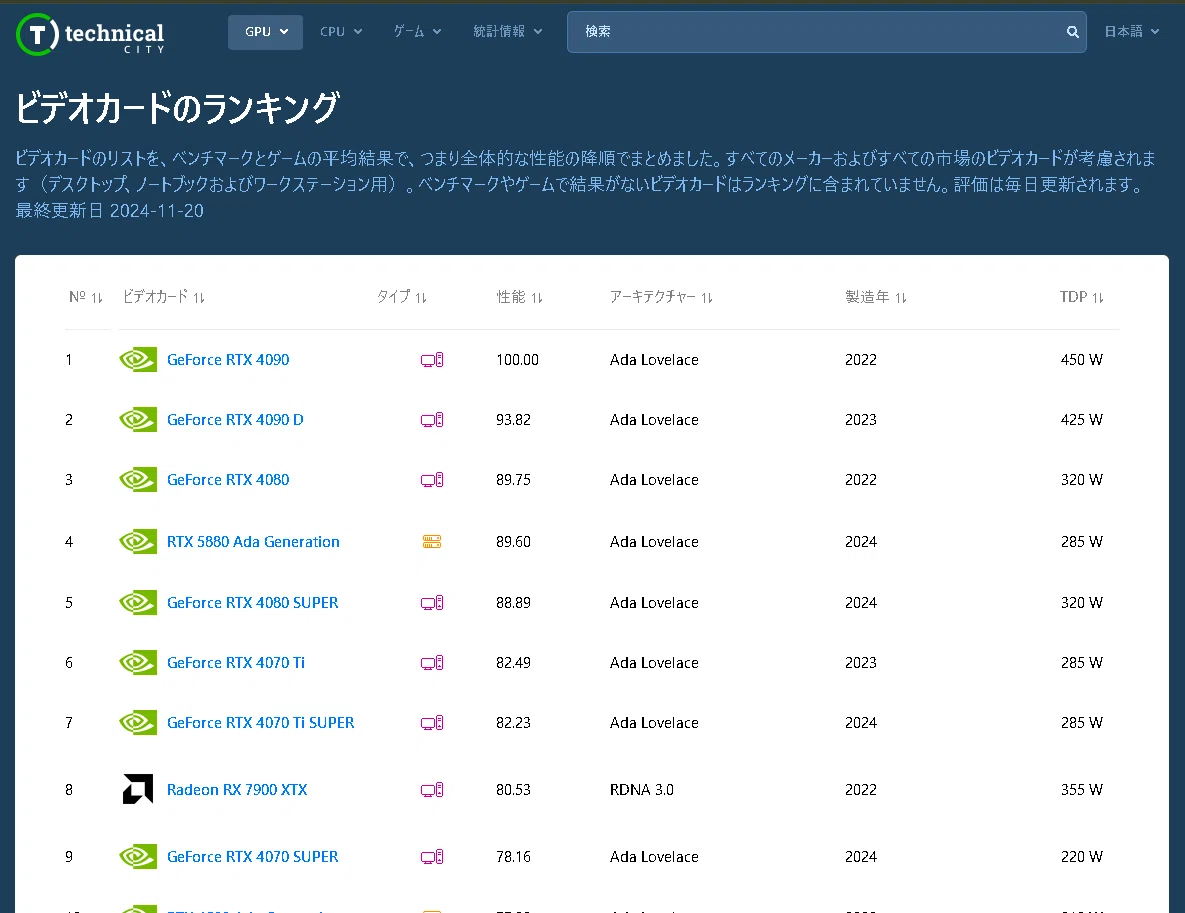Open the CPU navigation menu

(341, 32)
